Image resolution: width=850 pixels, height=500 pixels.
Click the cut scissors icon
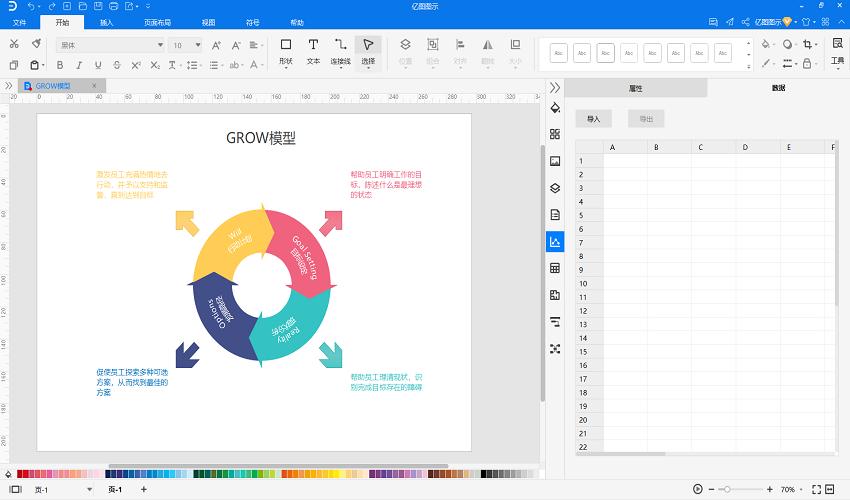(14, 44)
